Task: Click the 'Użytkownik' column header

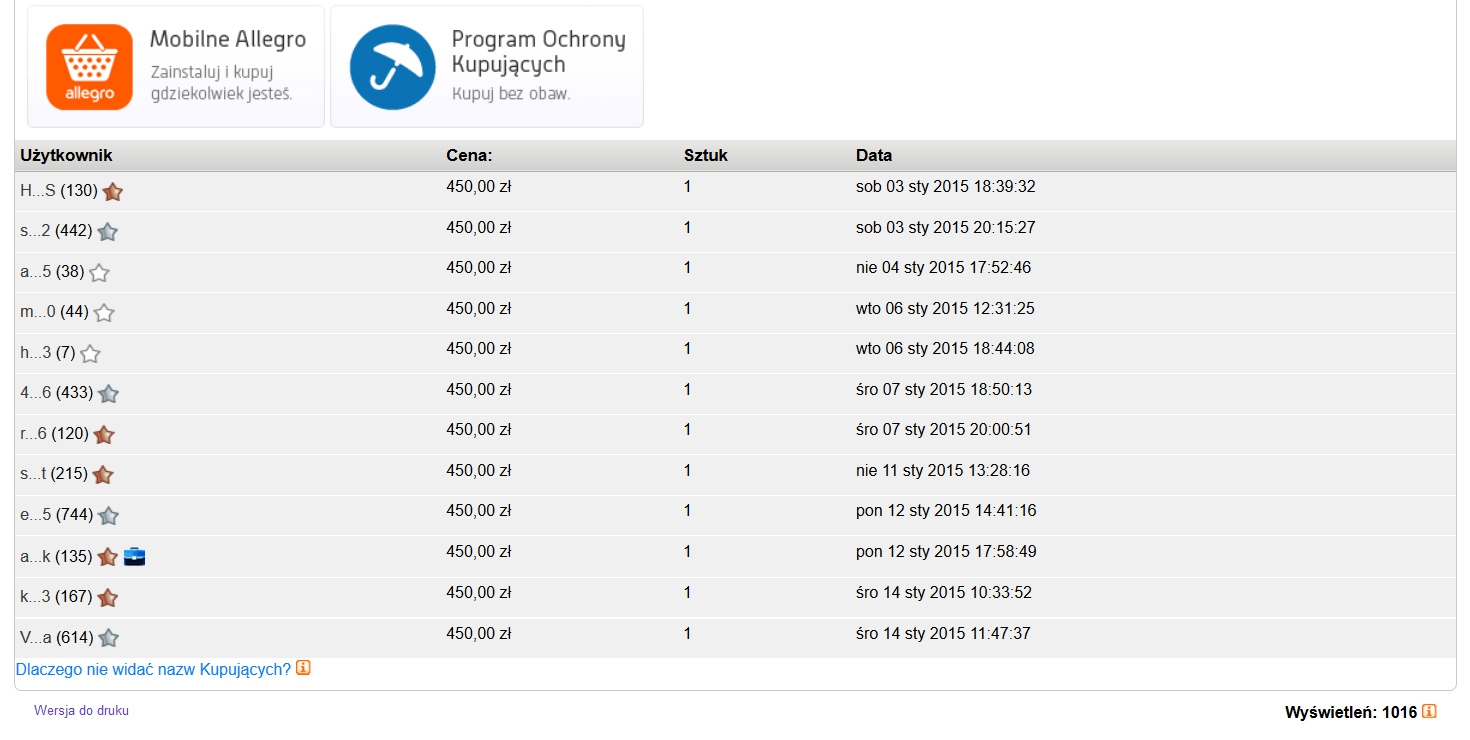Action: click(x=66, y=156)
